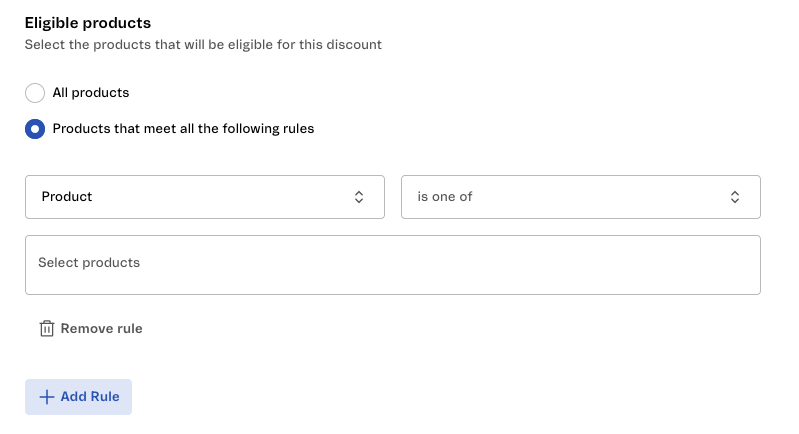Click the trash icon beside Remove rule
This screenshot has height=434, width=799.
(46, 329)
